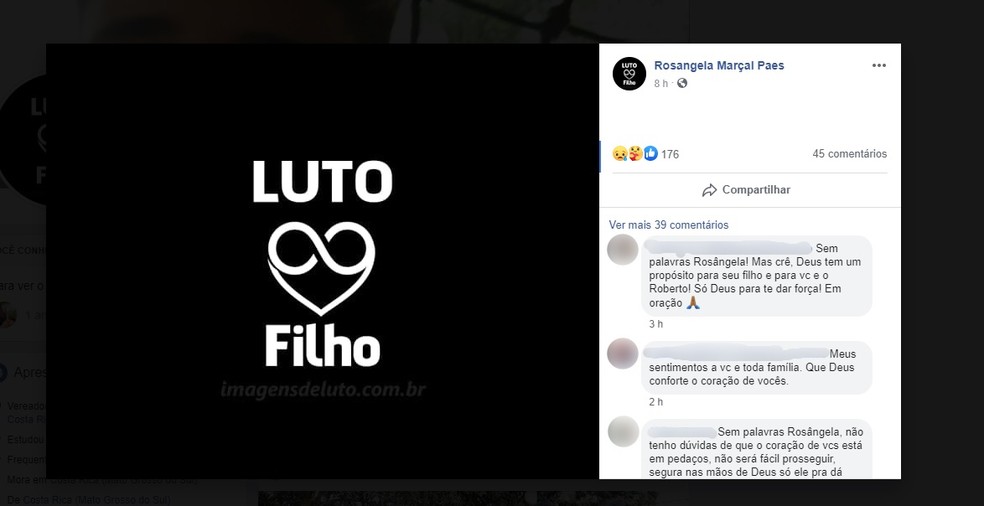This screenshot has width=984, height=506.
Task: Click the care hug reaction icon
Action: click(635, 153)
